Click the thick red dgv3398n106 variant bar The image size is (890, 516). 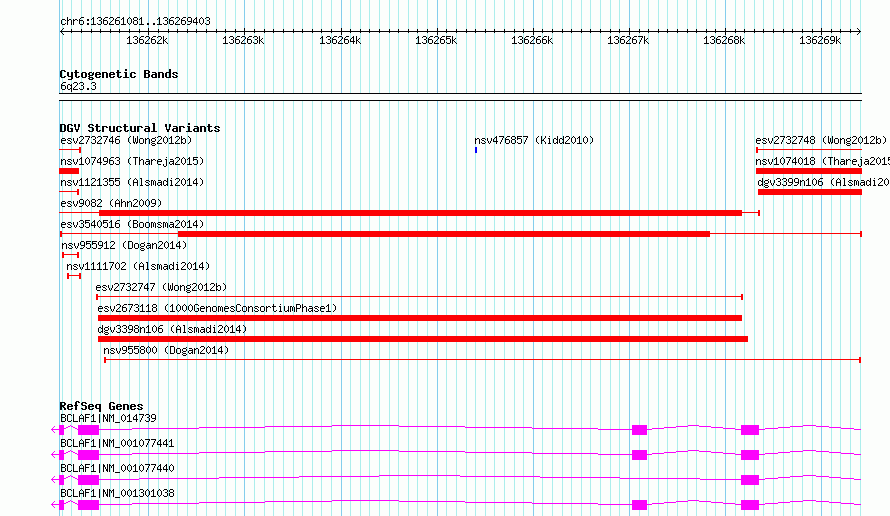(x=423, y=339)
